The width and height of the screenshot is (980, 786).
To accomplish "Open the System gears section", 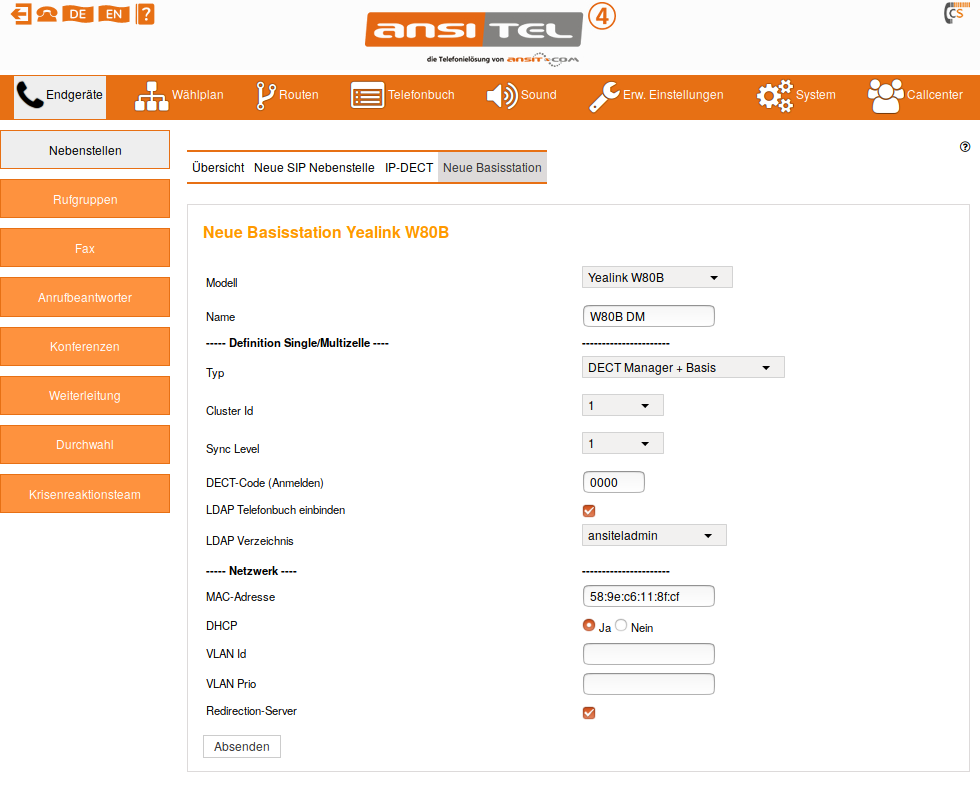I will point(795,95).
